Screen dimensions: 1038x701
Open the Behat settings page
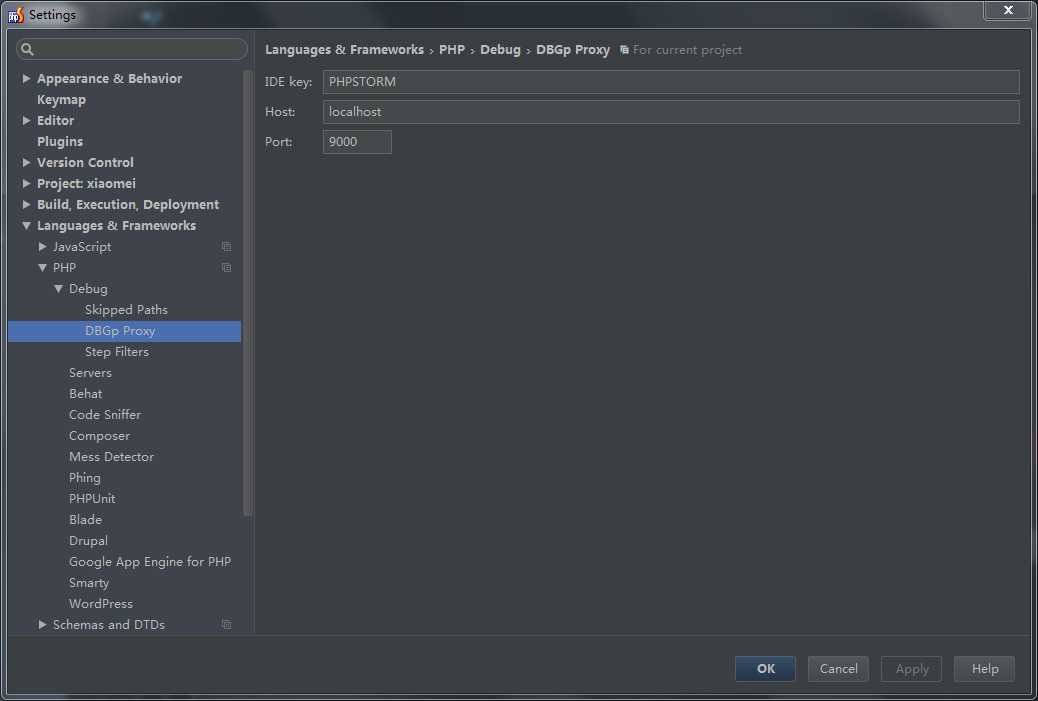[85, 394]
